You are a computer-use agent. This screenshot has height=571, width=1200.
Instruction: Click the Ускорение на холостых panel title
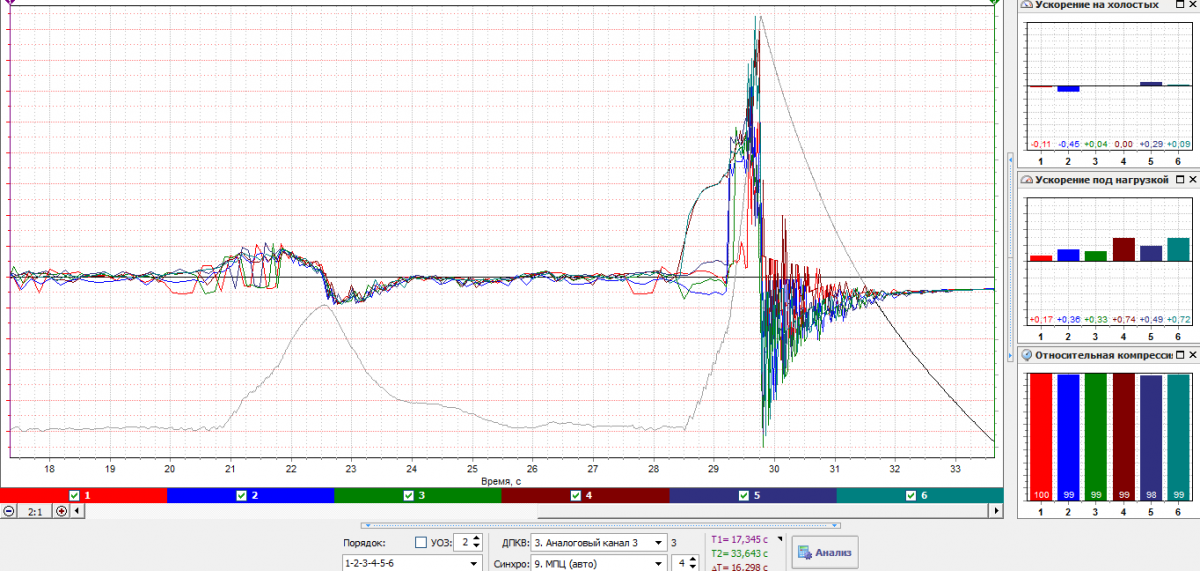1097,5
